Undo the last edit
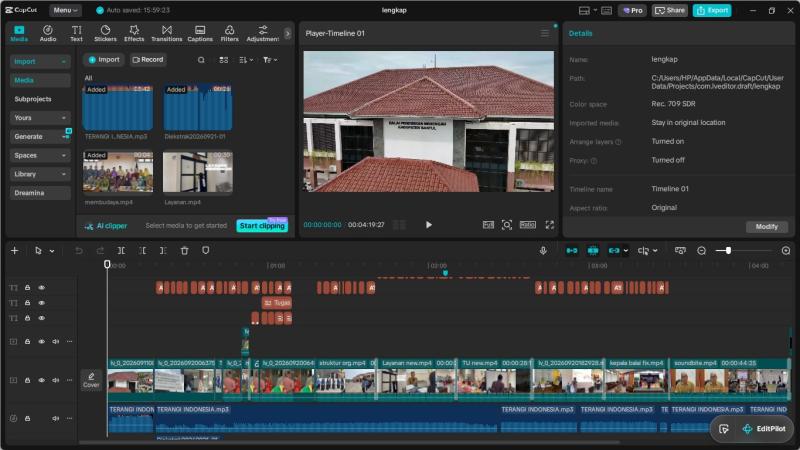The image size is (800, 450). [79, 251]
